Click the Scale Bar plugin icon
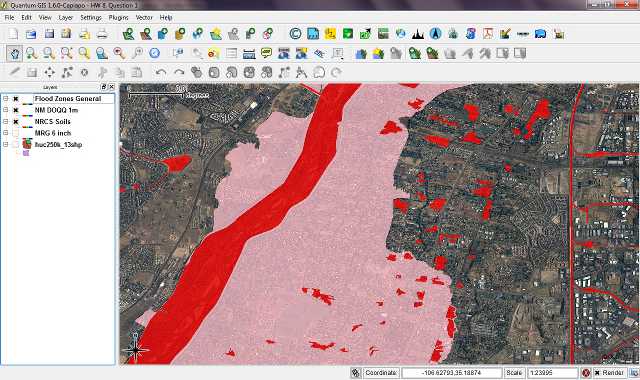The height and width of the screenshot is (380, 640). [523, 34]
